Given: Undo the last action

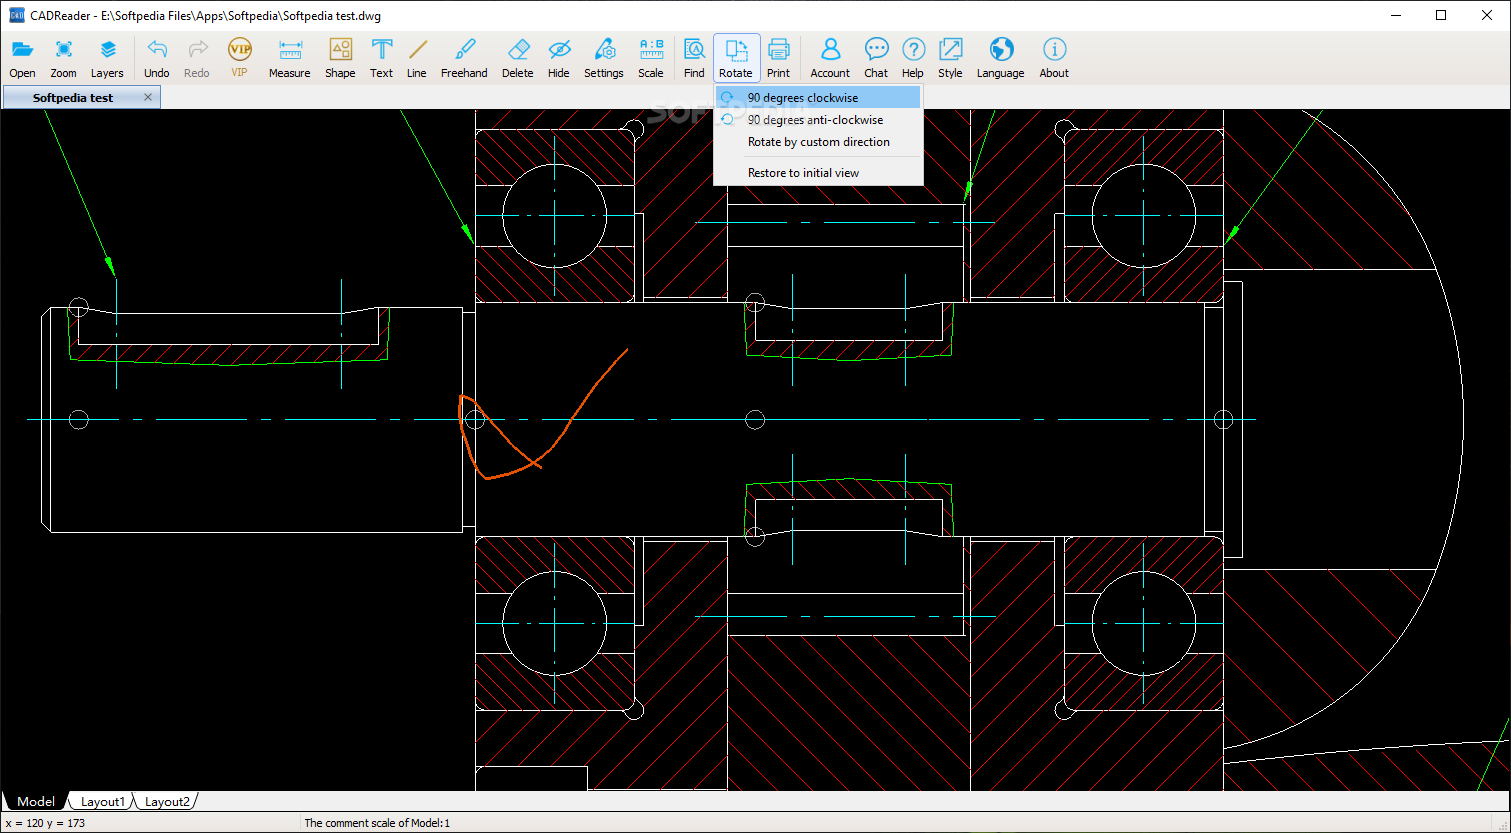Looking at the screenshot, I should (157, 59).
